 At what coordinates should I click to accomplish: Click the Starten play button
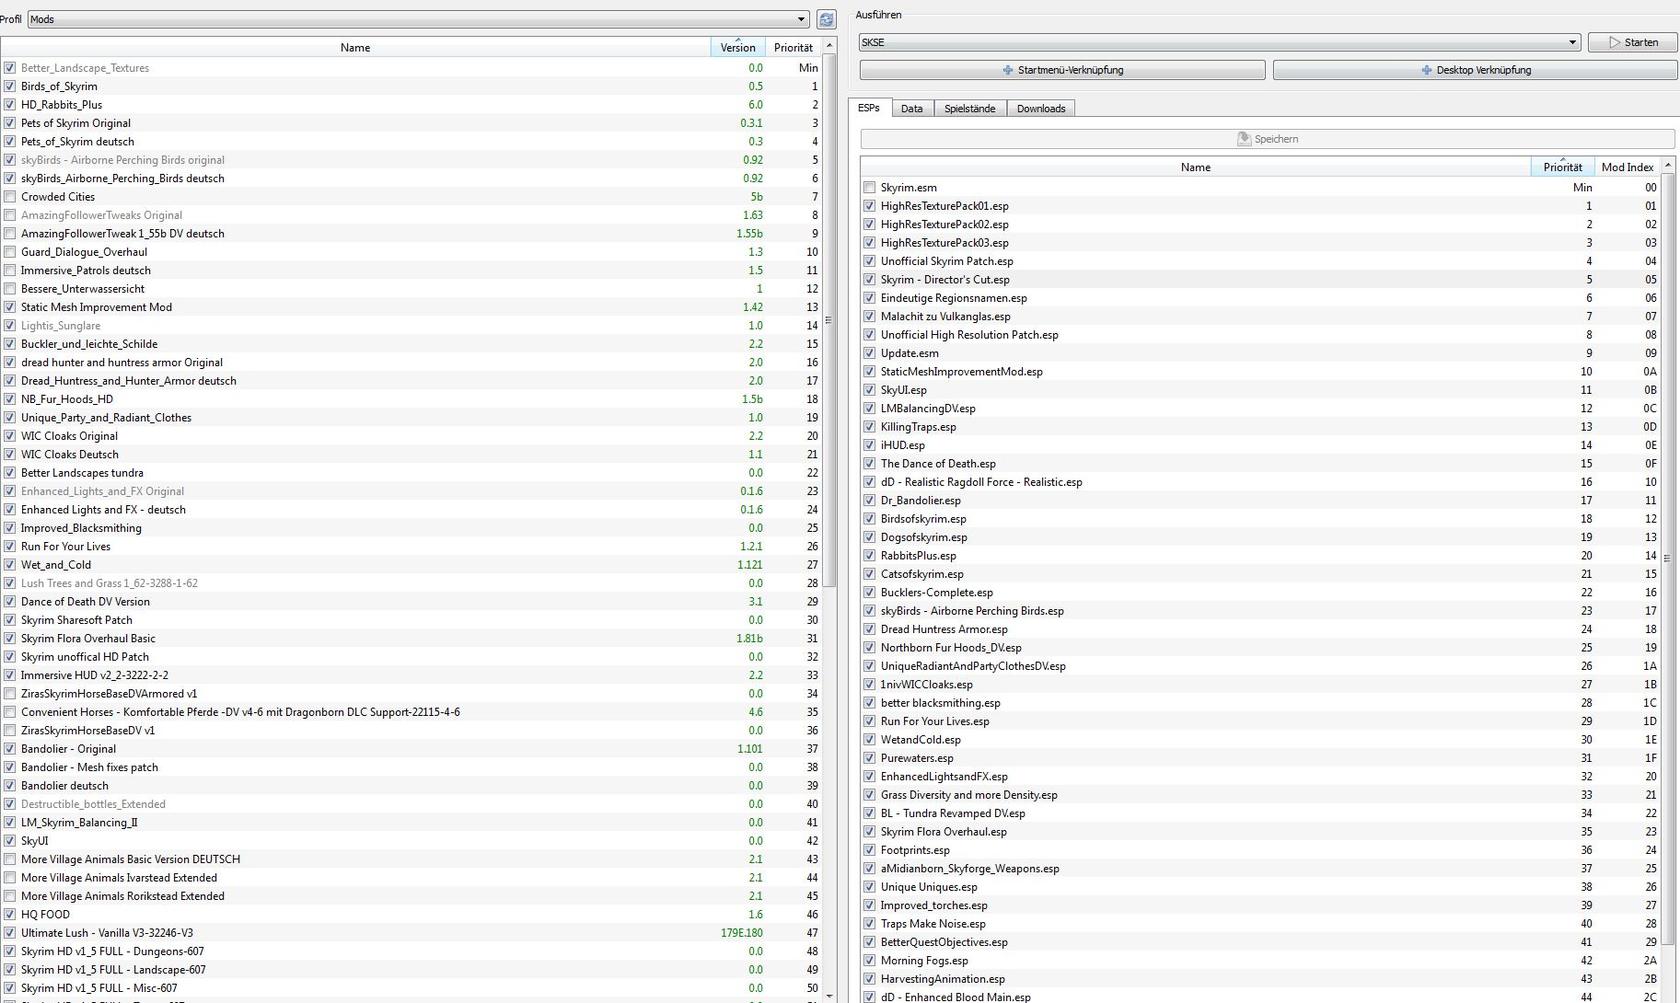coord(1632,42)
